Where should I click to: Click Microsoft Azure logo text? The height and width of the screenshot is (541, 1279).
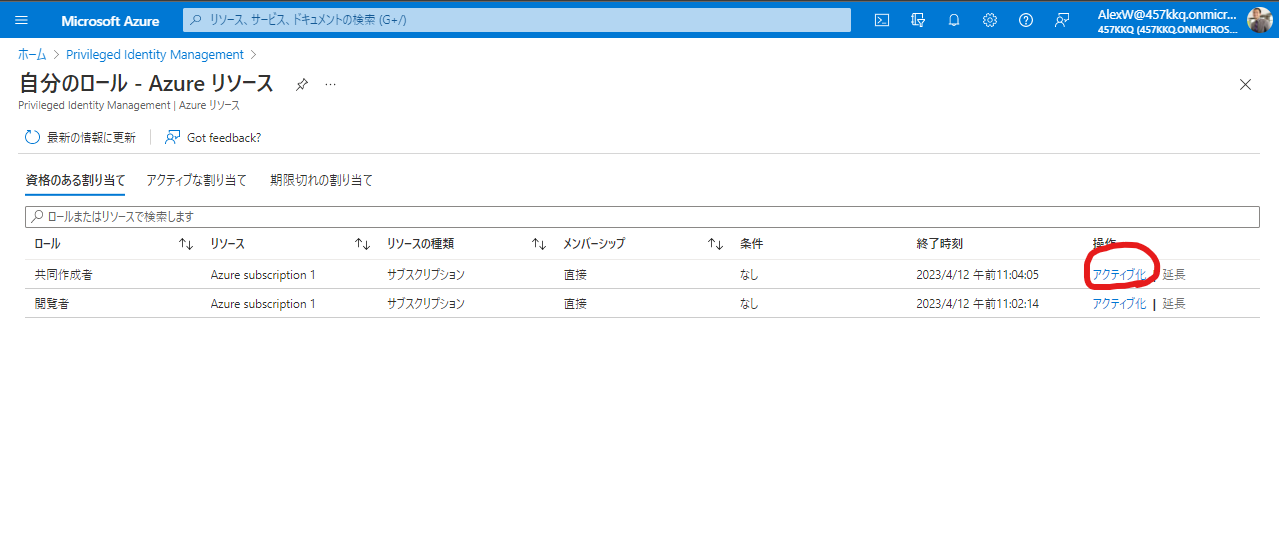point(110,20)
